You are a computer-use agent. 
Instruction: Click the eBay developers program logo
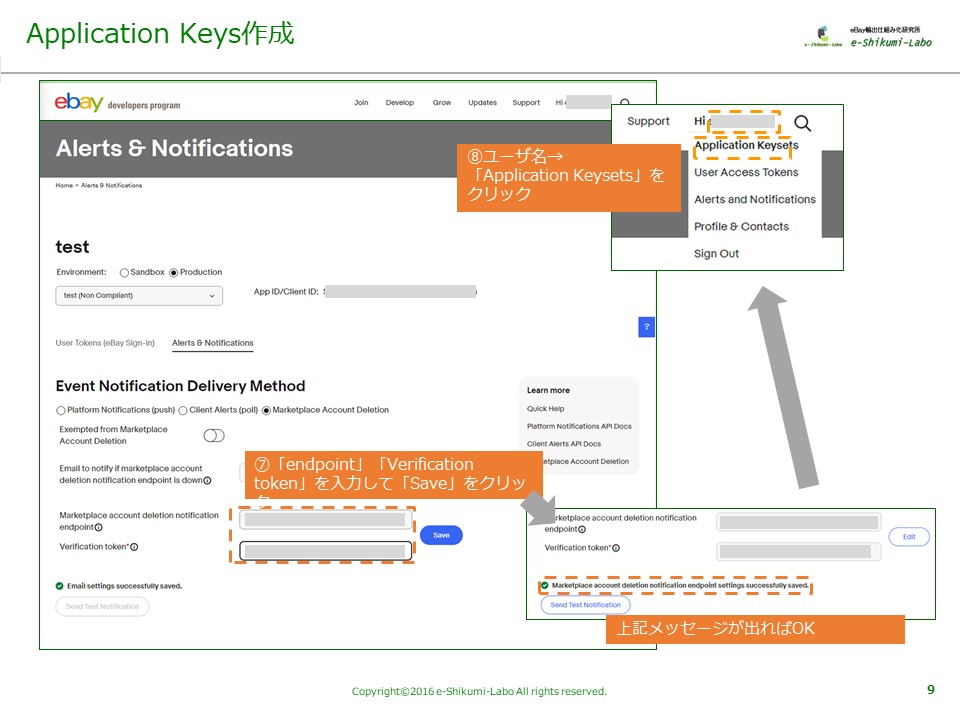(x=117, y=103)
